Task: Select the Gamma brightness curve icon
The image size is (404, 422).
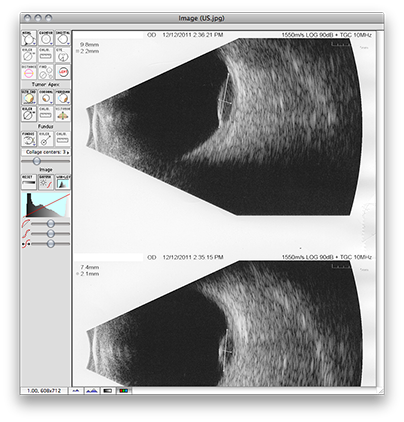Action: (x=46, y=182)
